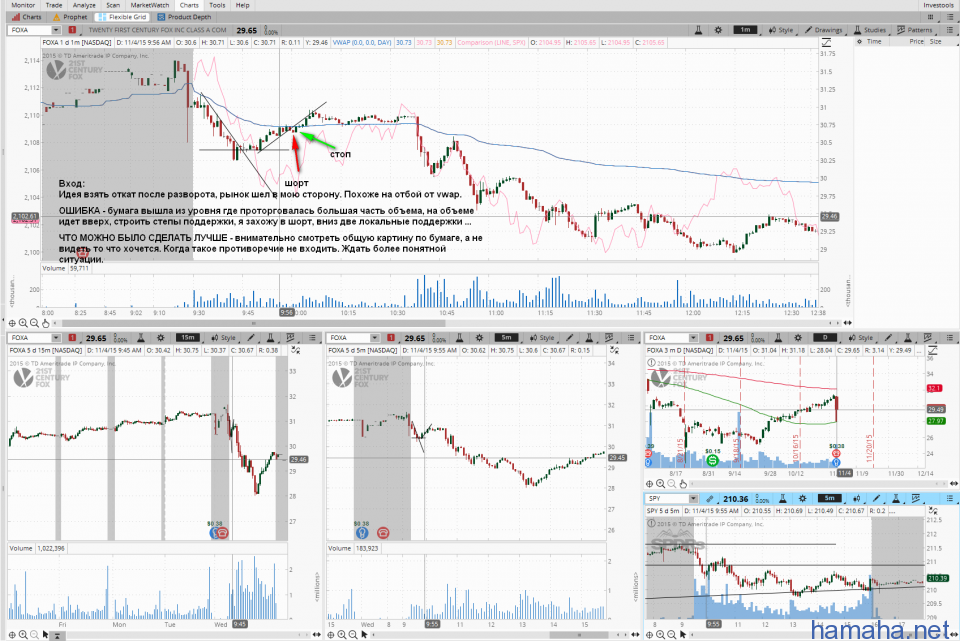The image size is (960, 641).
Task: Click the grid layout icon in sub-tab bar
Action: coord(931,17)
